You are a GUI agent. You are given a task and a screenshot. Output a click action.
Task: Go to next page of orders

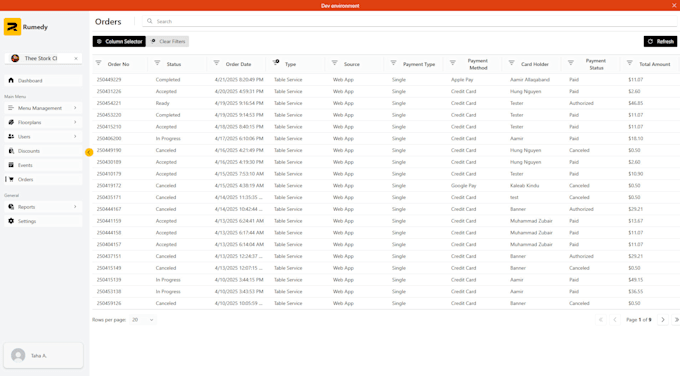tap(663, 320)
